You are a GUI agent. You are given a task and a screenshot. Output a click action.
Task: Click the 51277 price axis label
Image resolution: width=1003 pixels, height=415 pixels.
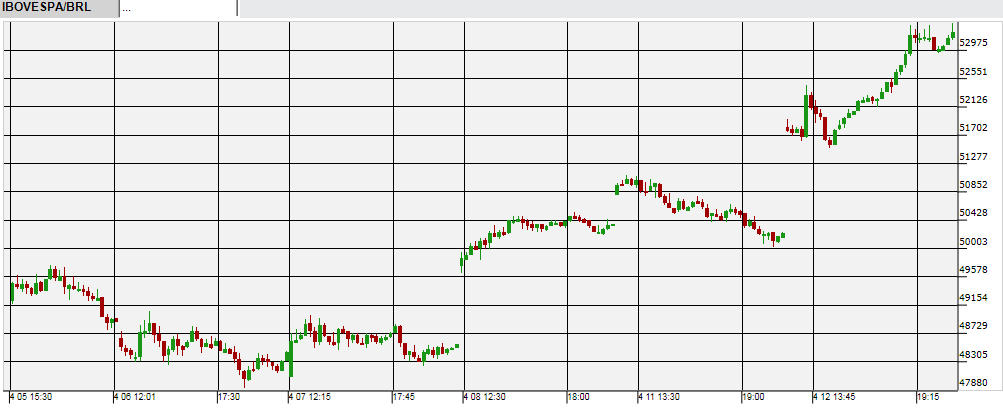tap(976, 157)
